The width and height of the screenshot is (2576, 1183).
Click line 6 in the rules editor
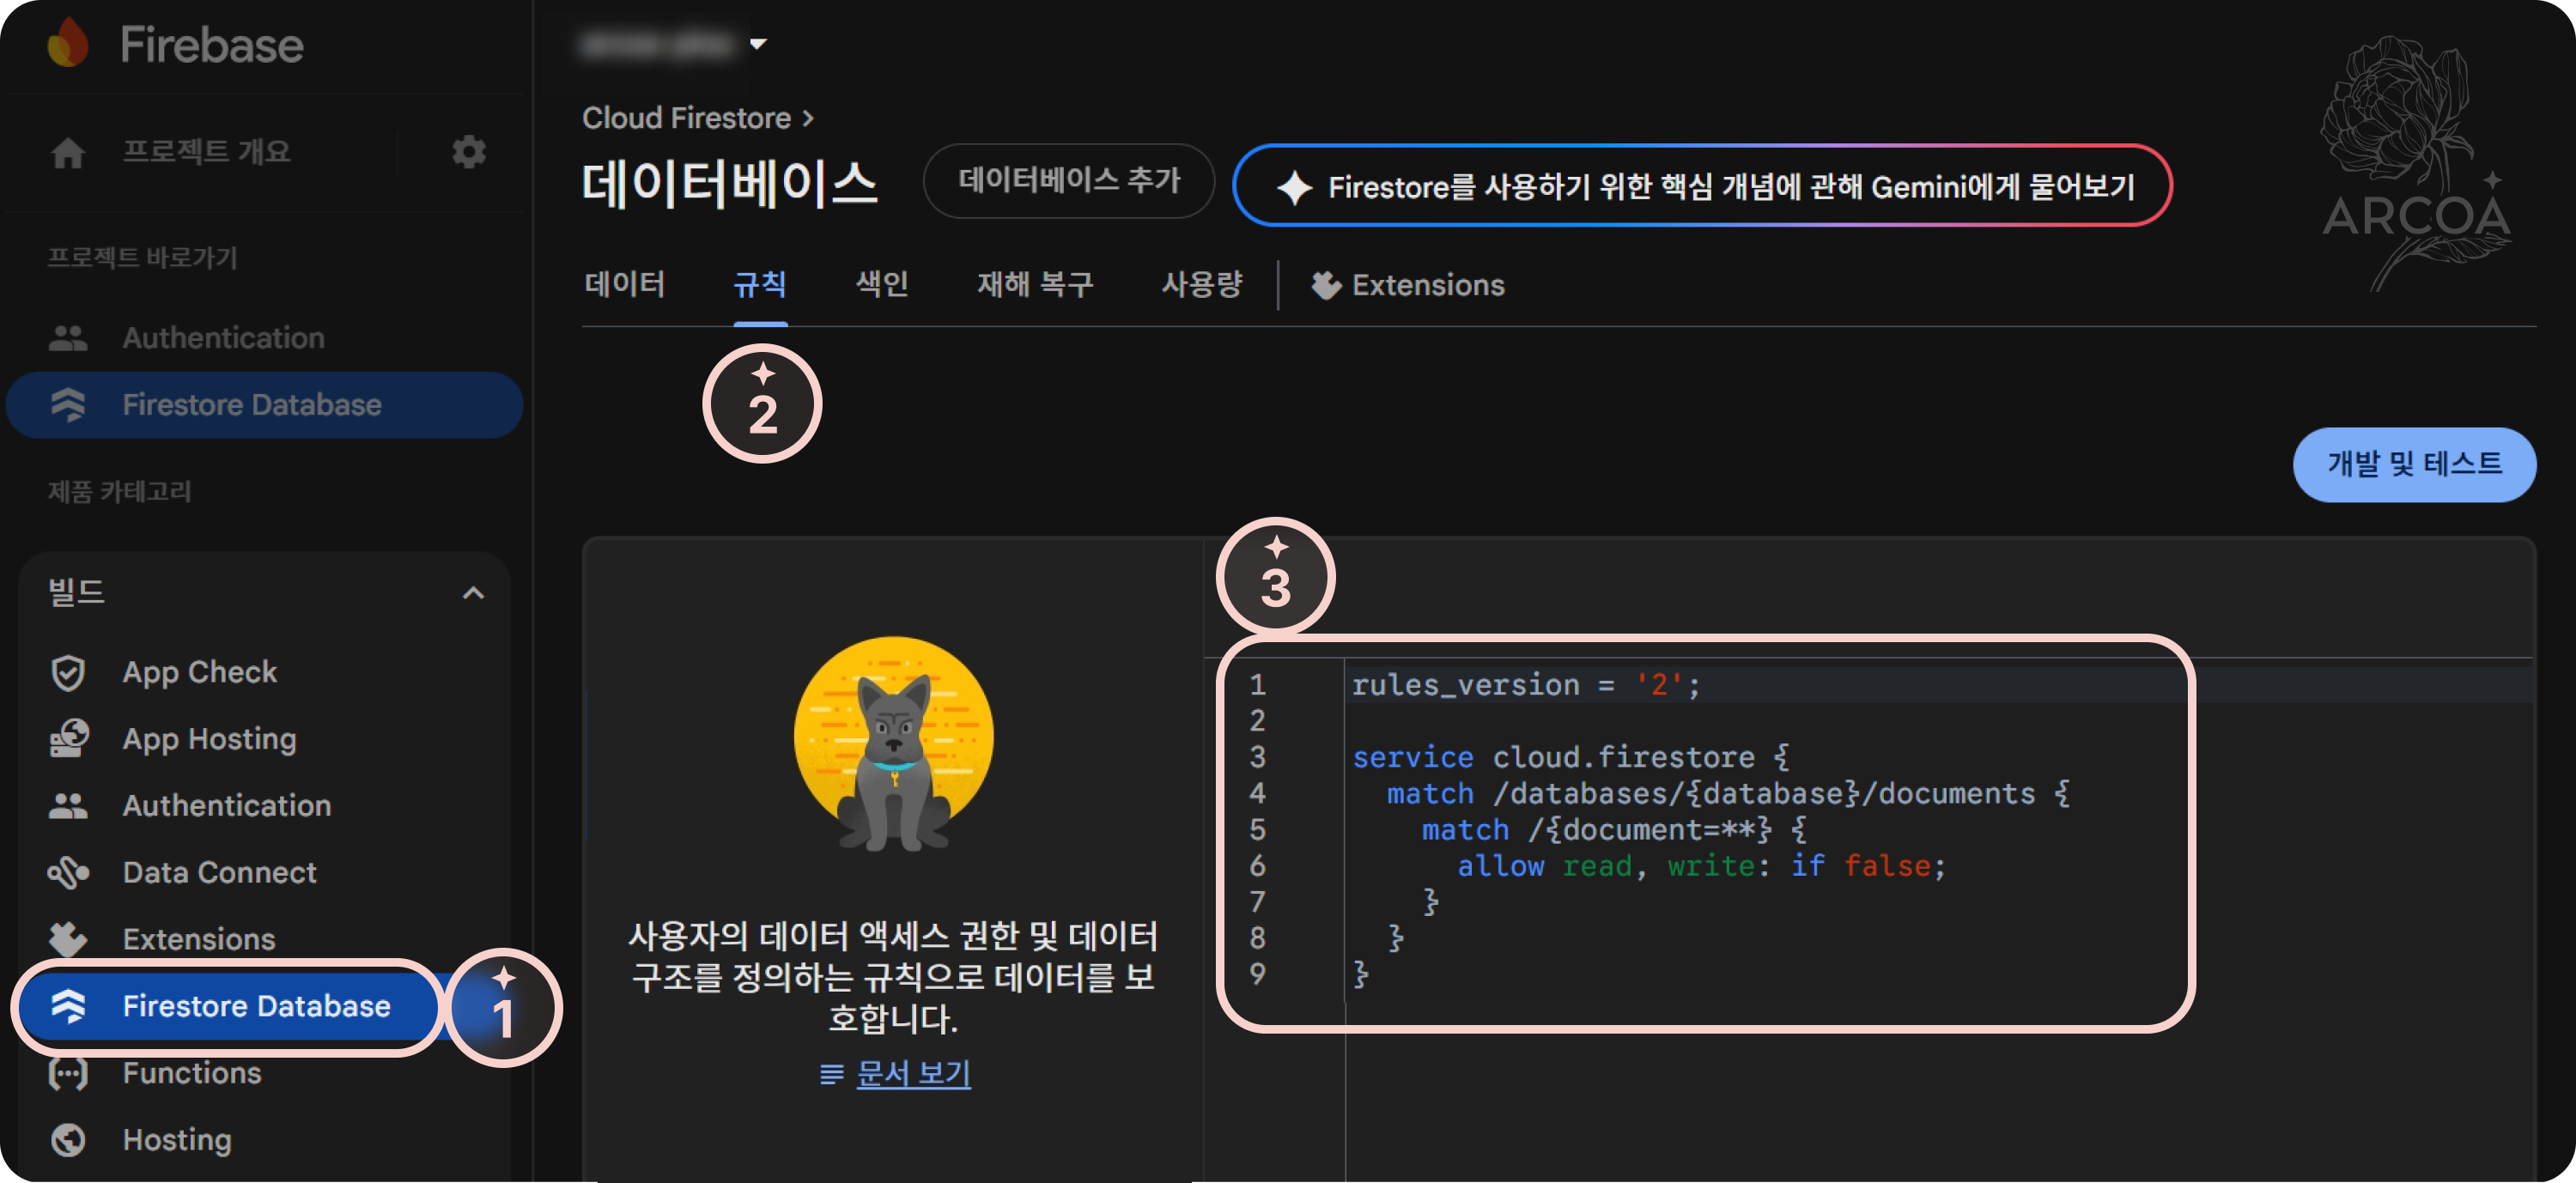(1700, 866)
